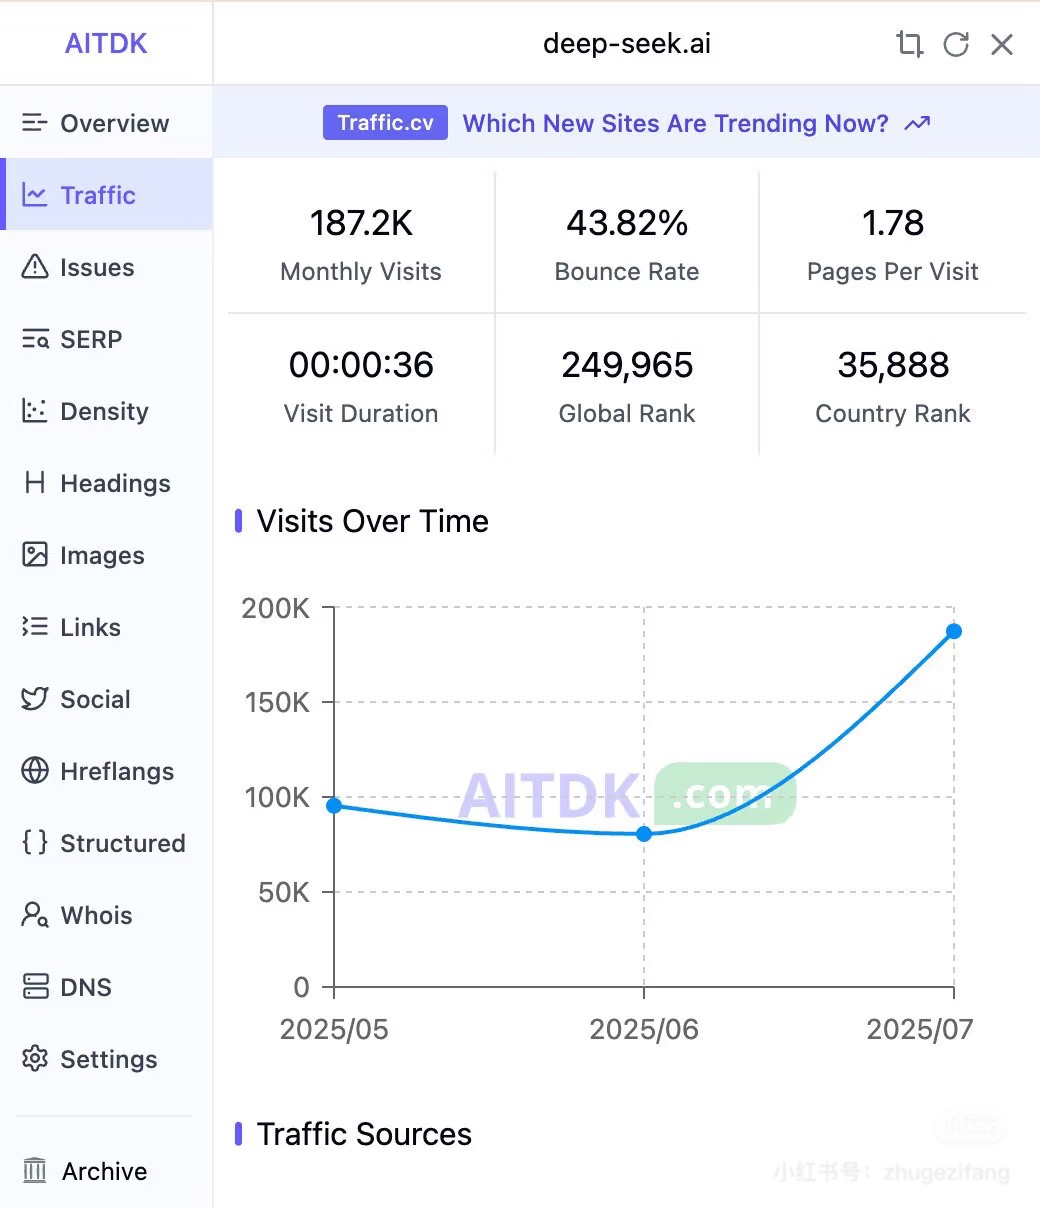The width and height of the screenshot is (1040, 1208).
Task: Click the Headings H icon
Action: tap(35, 483)
